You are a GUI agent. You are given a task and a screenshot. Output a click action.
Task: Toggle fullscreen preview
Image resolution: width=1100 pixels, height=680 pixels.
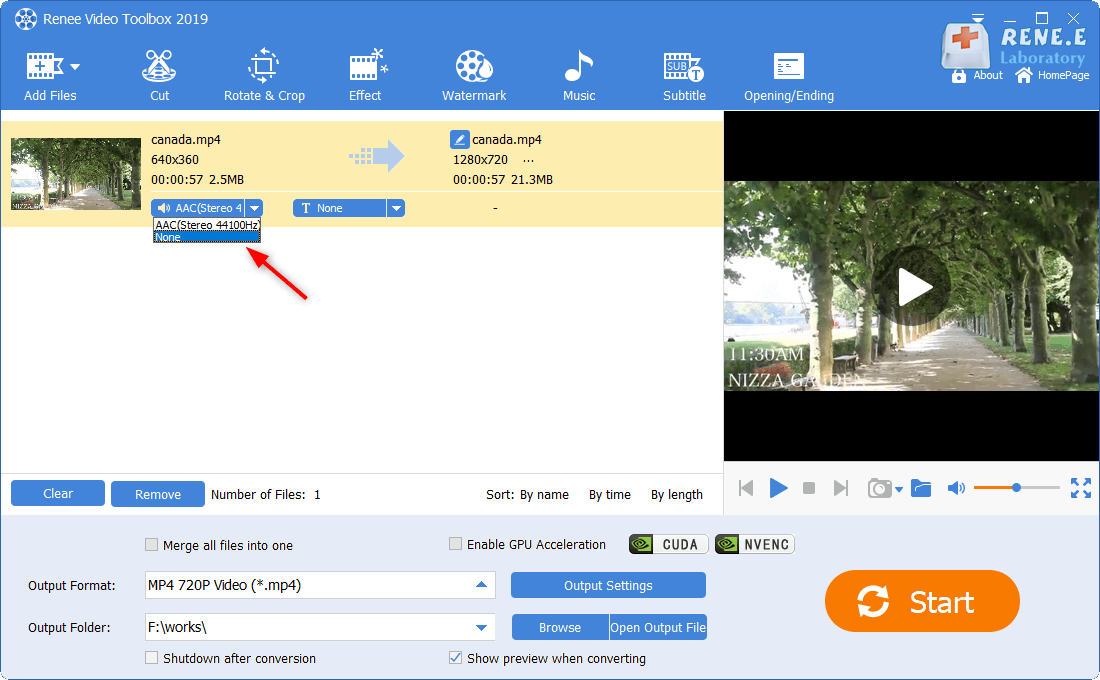(1081, 488)
